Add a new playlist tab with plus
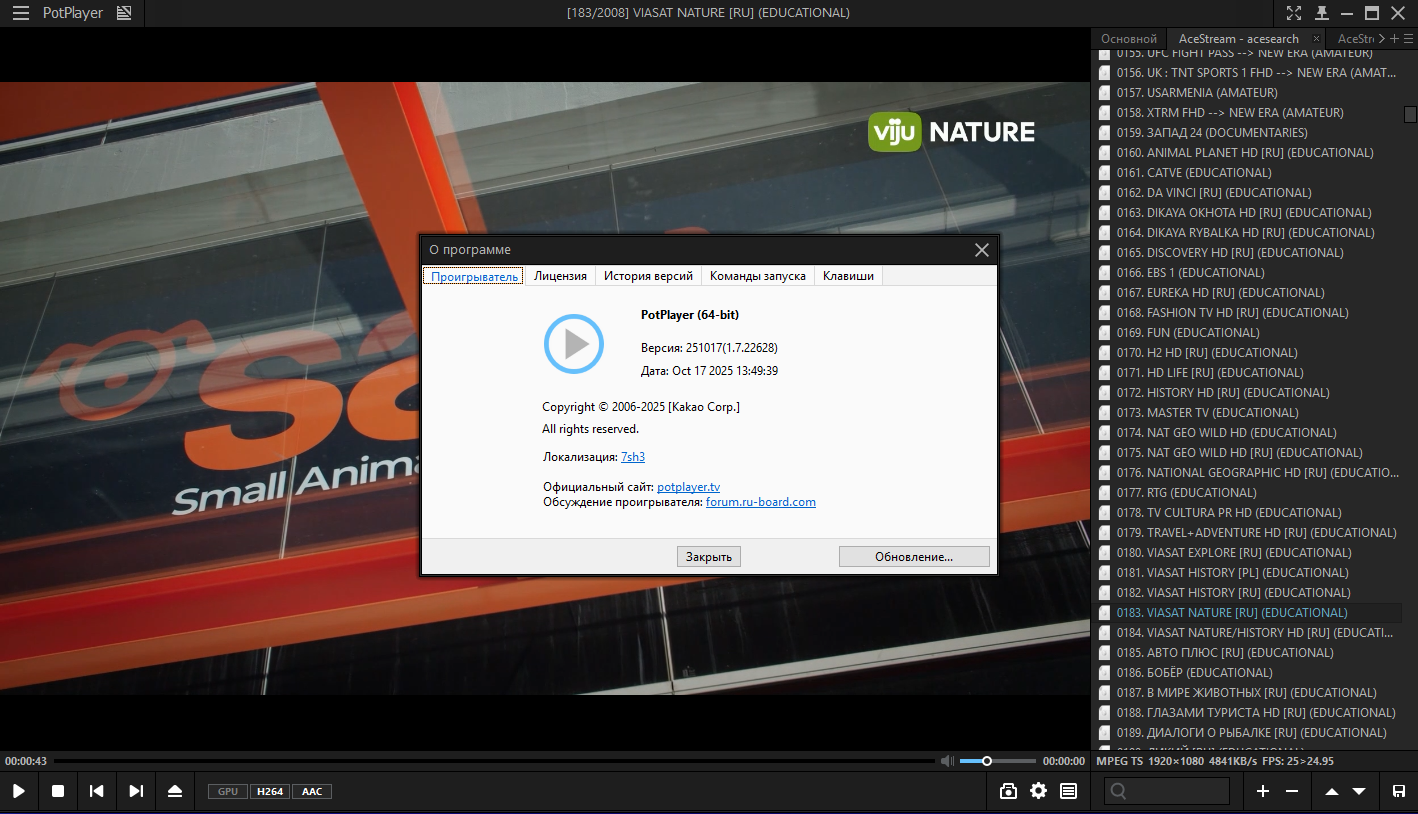This screenshot has width=1418, height=814. pos(1395,39)
